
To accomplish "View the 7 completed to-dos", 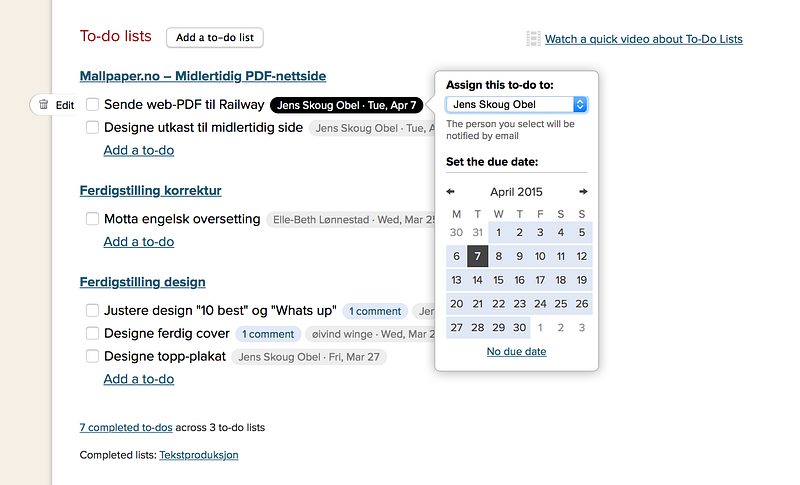I will tap(126, 427).
